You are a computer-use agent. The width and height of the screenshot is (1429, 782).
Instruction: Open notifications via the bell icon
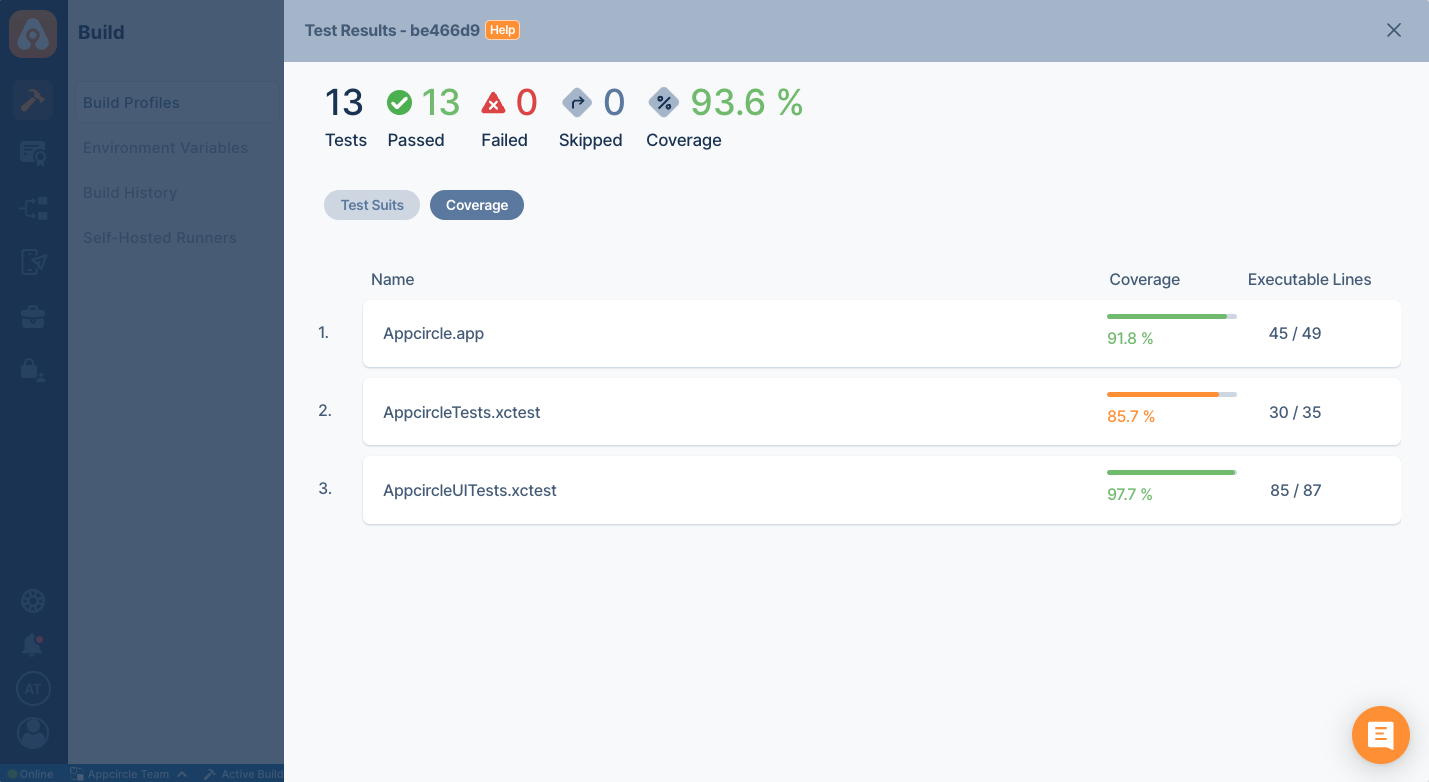[33, 644]
